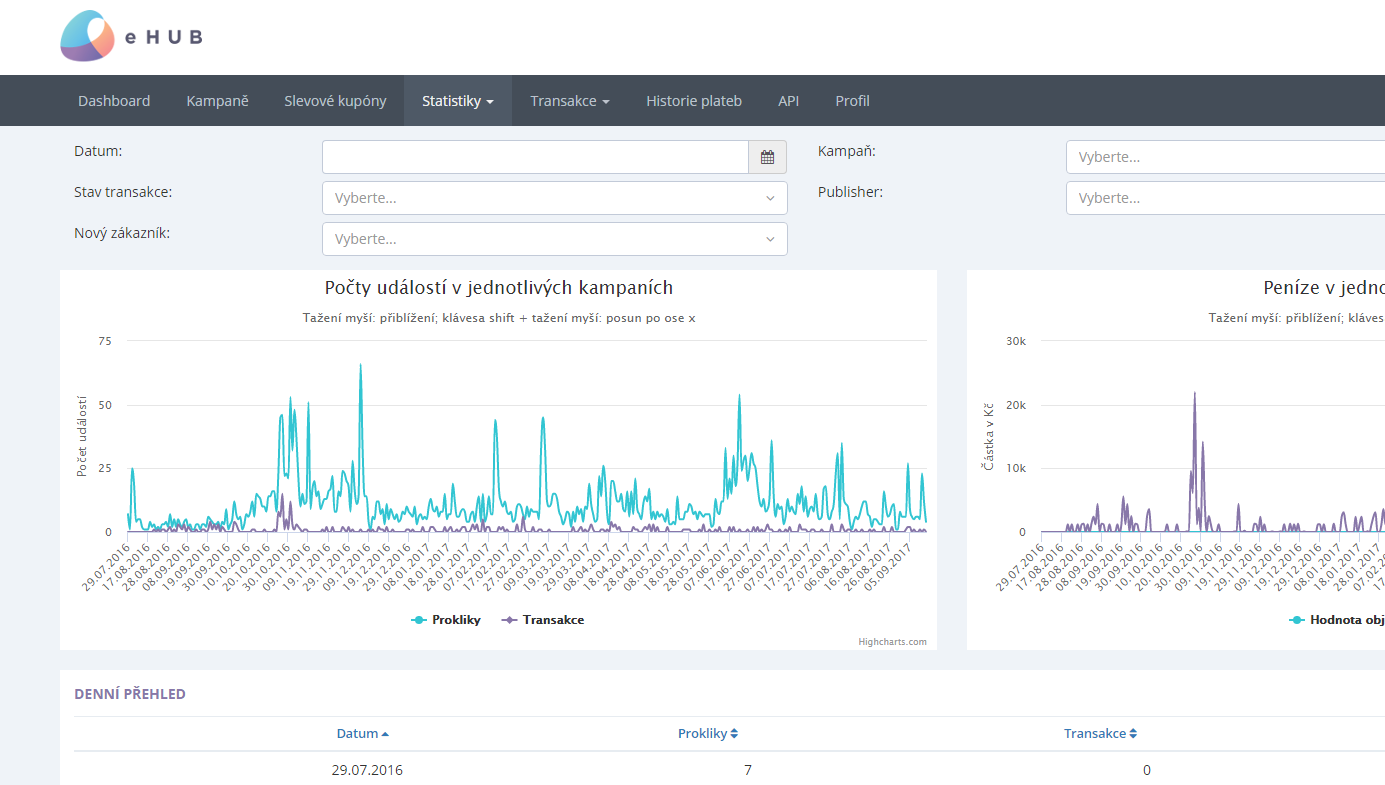Viewport: 1385px width, 785px height.
Task: Click the eHUB logo
Action: point(132,37)
